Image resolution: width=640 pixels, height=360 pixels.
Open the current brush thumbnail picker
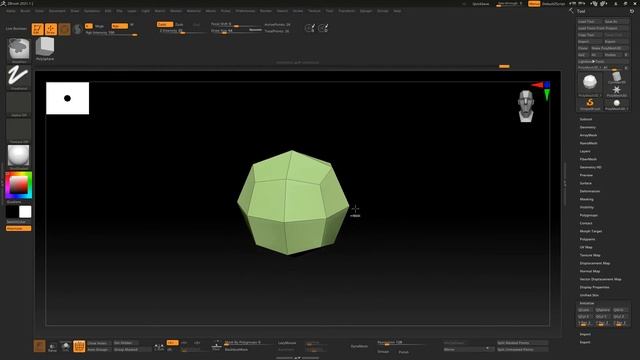(x=19, y=49)
